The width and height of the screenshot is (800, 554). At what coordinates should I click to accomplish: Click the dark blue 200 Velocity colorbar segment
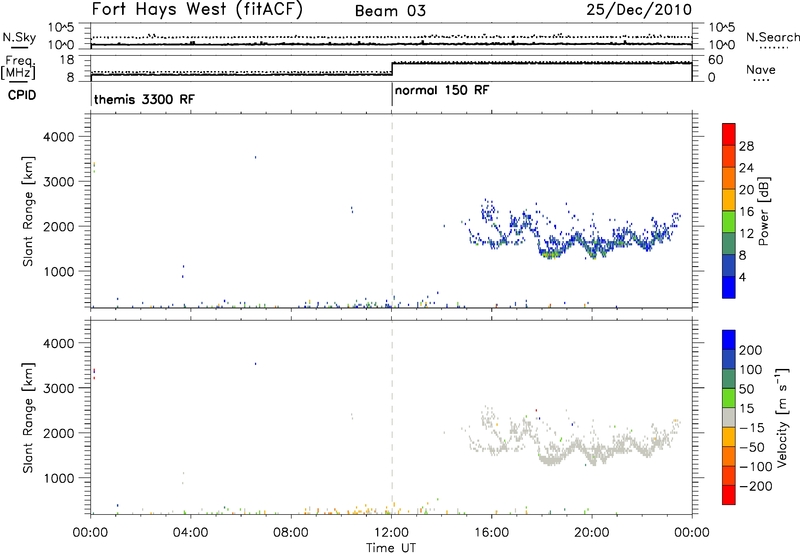[729, 340]
